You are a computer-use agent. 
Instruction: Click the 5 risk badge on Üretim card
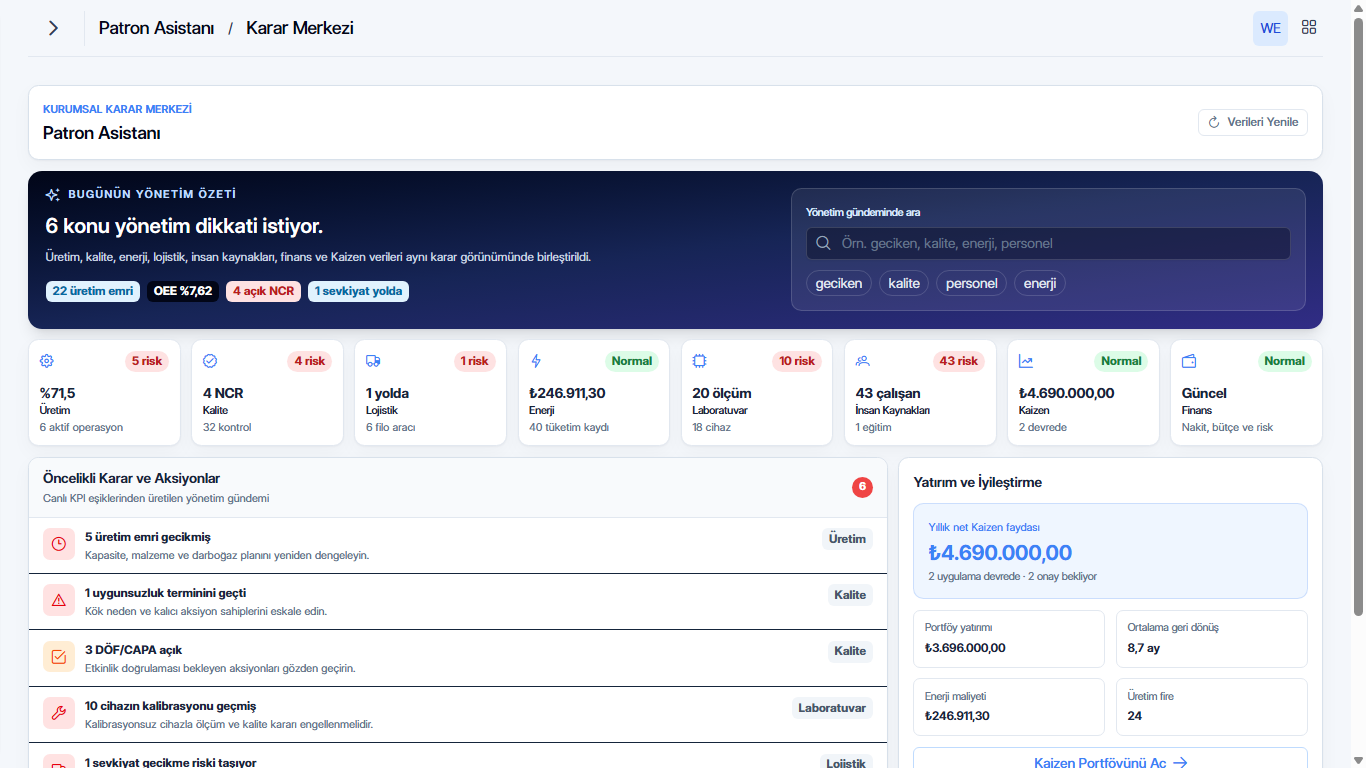coord(147,361)
